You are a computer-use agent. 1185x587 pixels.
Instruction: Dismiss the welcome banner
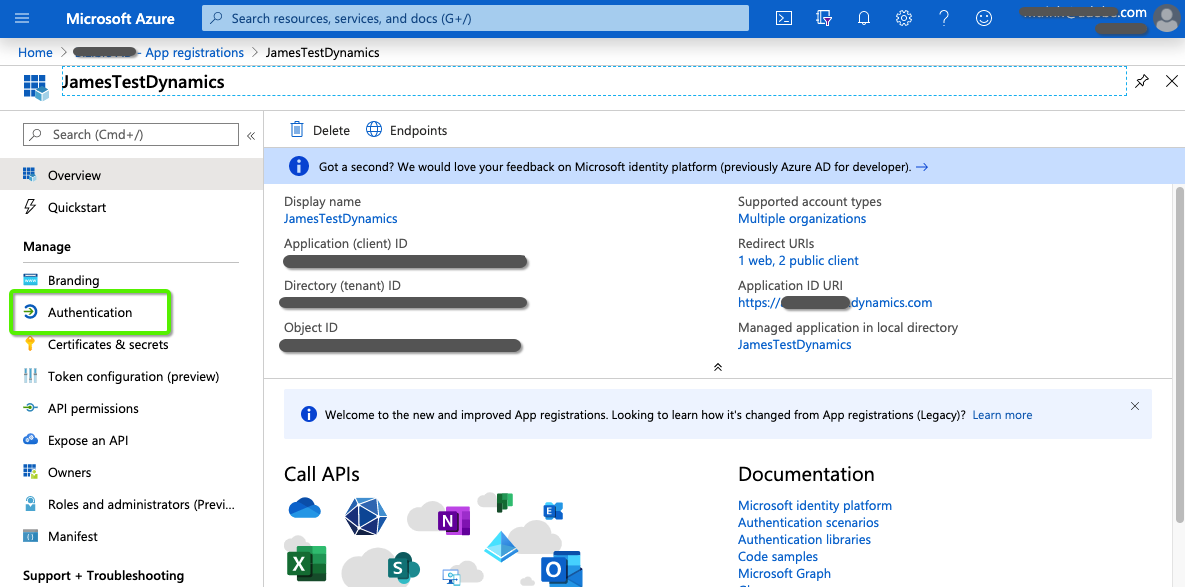[x=1134, y=406]
